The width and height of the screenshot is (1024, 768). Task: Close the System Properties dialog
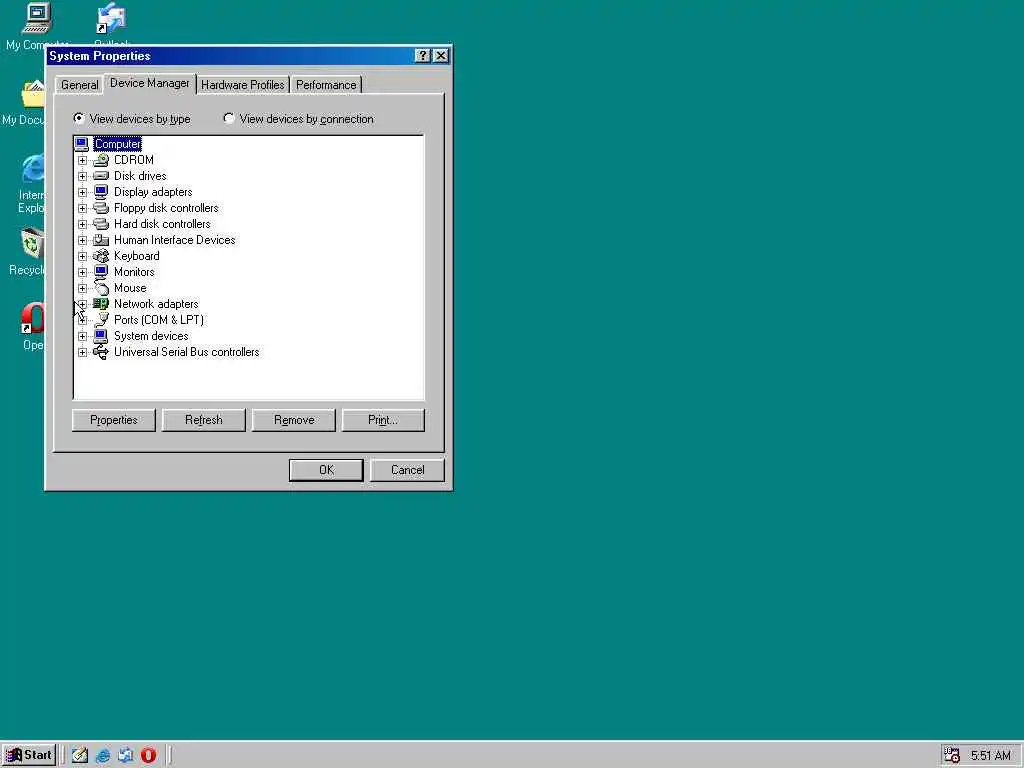pyautogui.click(x=441, y=56)
